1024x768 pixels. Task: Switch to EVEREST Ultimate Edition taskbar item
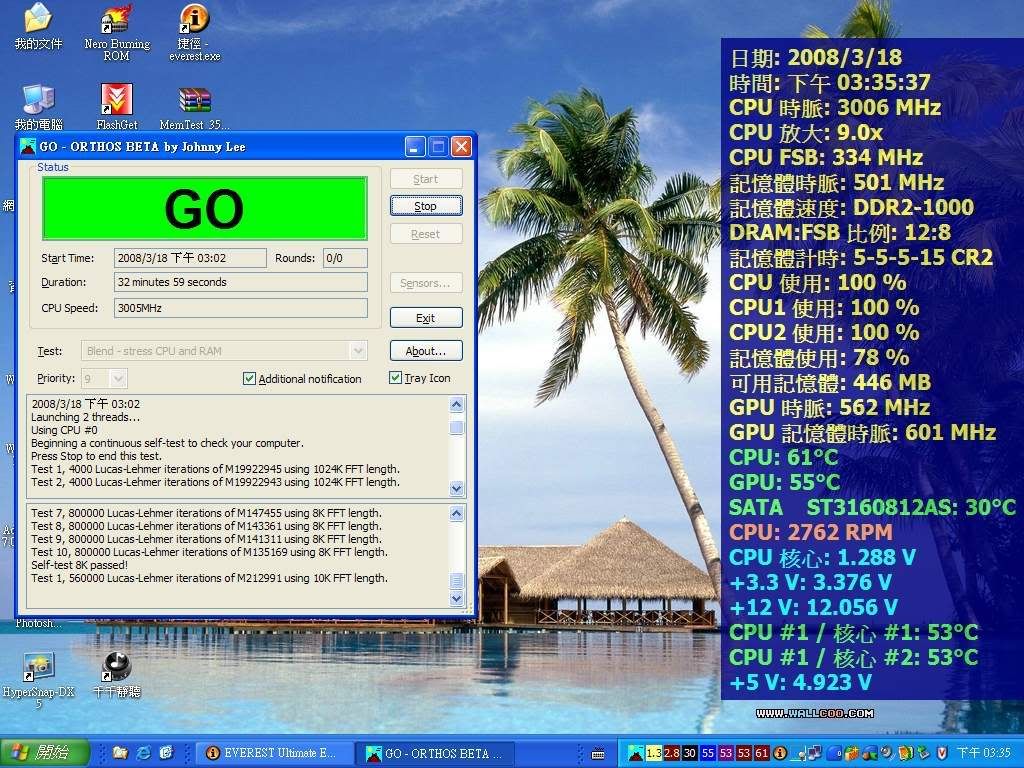click(x=273, y=753)
